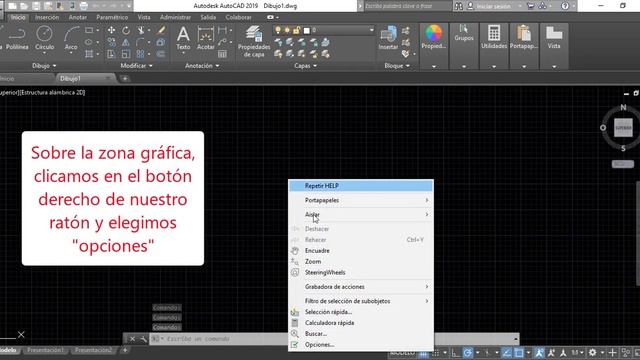Toggle ortho mode in status bar
The width and height of the screenshot is (640, 360).
[x=455, y=353]
